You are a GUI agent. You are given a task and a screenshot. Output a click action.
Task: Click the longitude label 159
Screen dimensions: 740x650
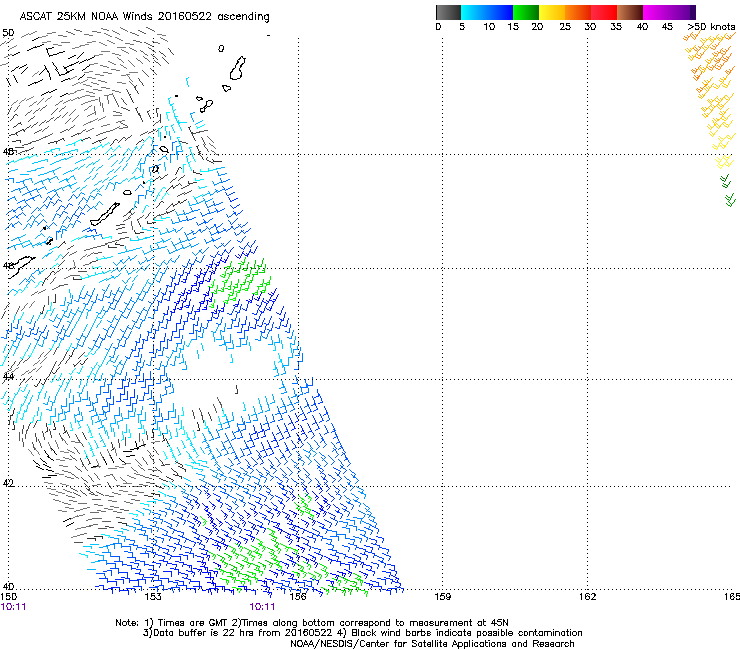click(442, 597)
